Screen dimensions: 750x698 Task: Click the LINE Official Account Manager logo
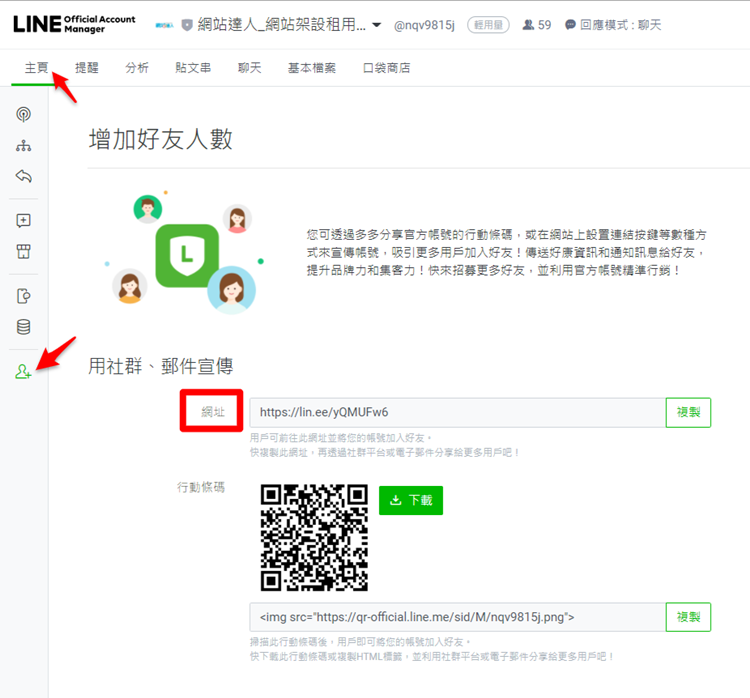pyautogui.click(x=74, y=24)
